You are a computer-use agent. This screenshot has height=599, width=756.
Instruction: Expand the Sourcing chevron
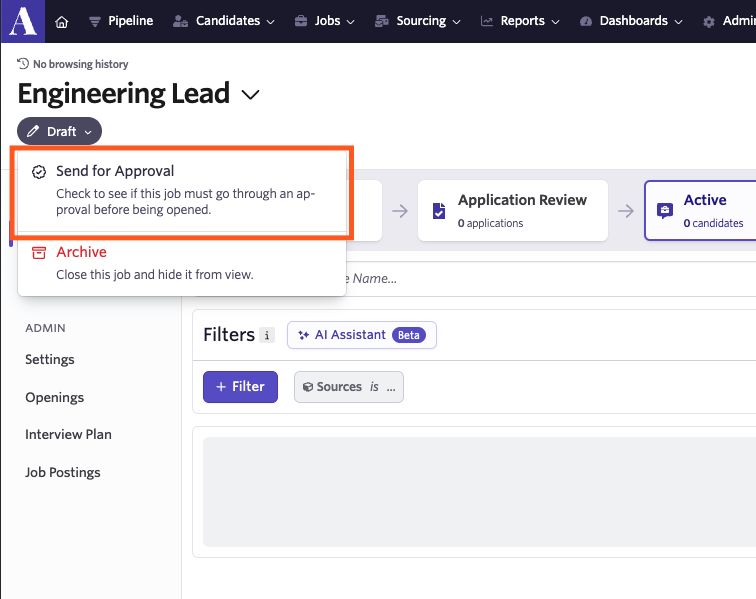coord(457,22)
